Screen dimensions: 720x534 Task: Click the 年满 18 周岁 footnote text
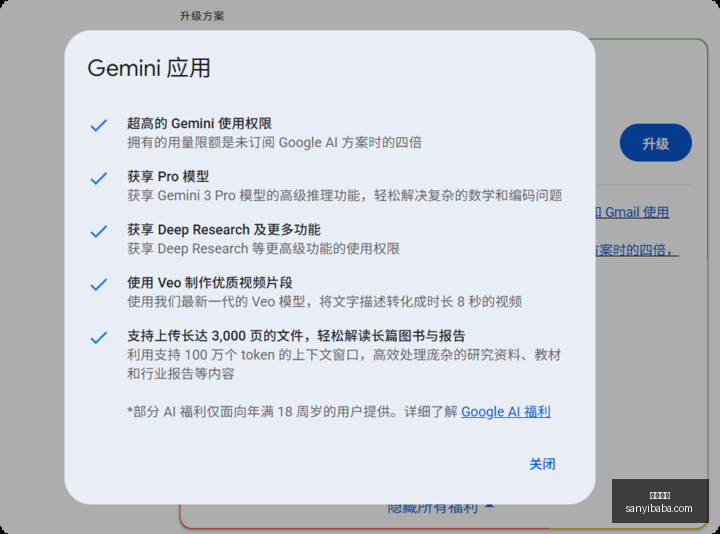point(292,411)
